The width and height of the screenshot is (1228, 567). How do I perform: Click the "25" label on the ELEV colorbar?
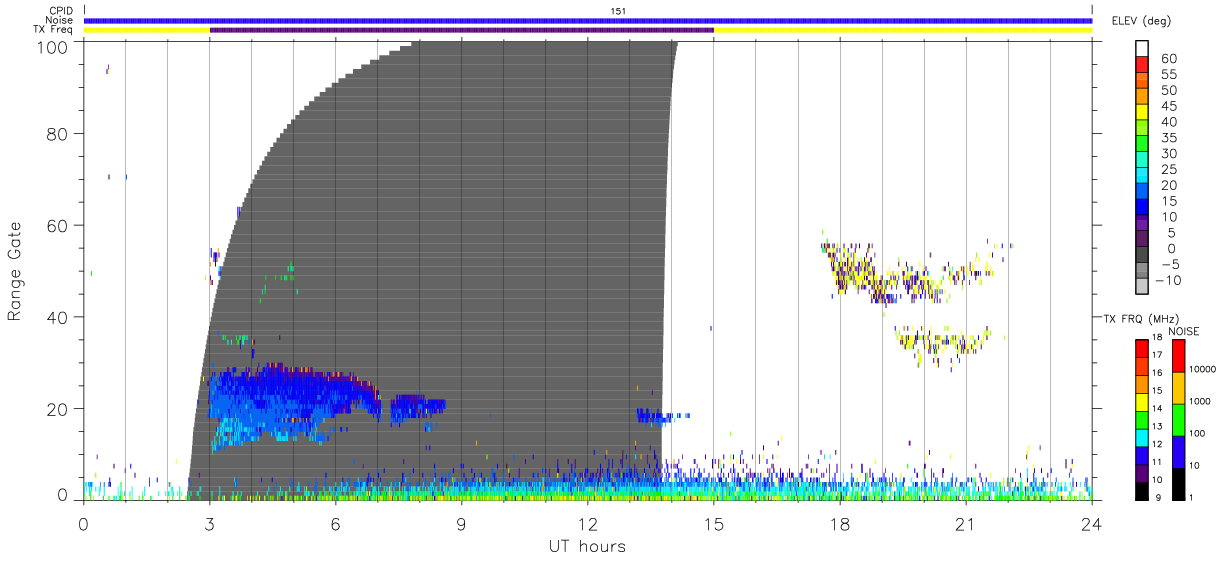tap(1168, 170)
